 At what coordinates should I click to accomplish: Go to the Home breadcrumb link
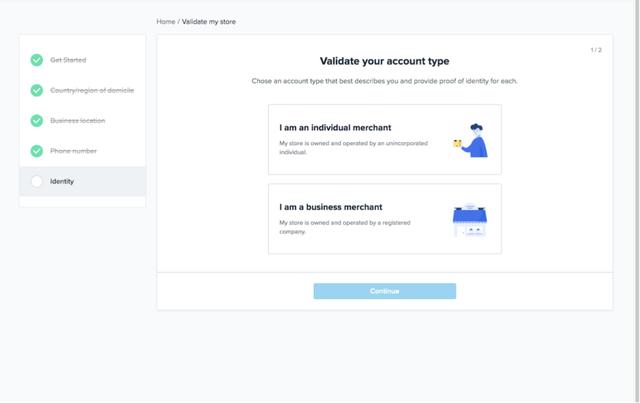[166, 22]
